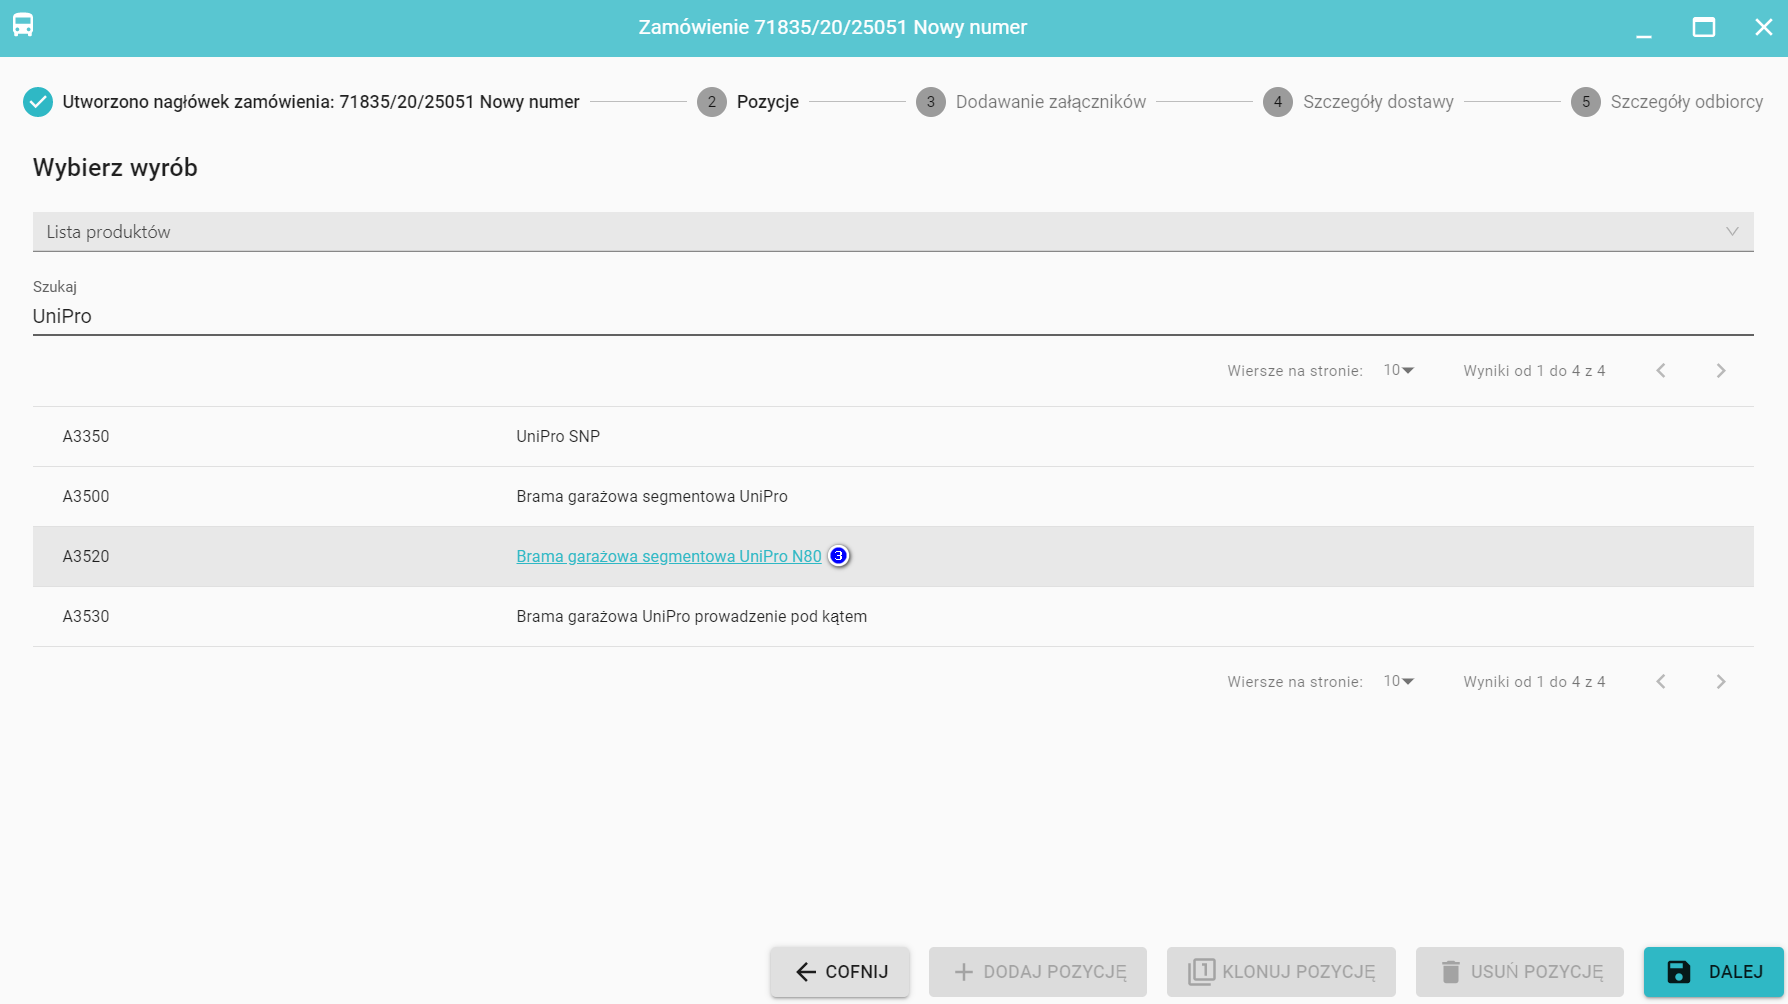Click the completed step checkmark icon

tap(38, 102)
